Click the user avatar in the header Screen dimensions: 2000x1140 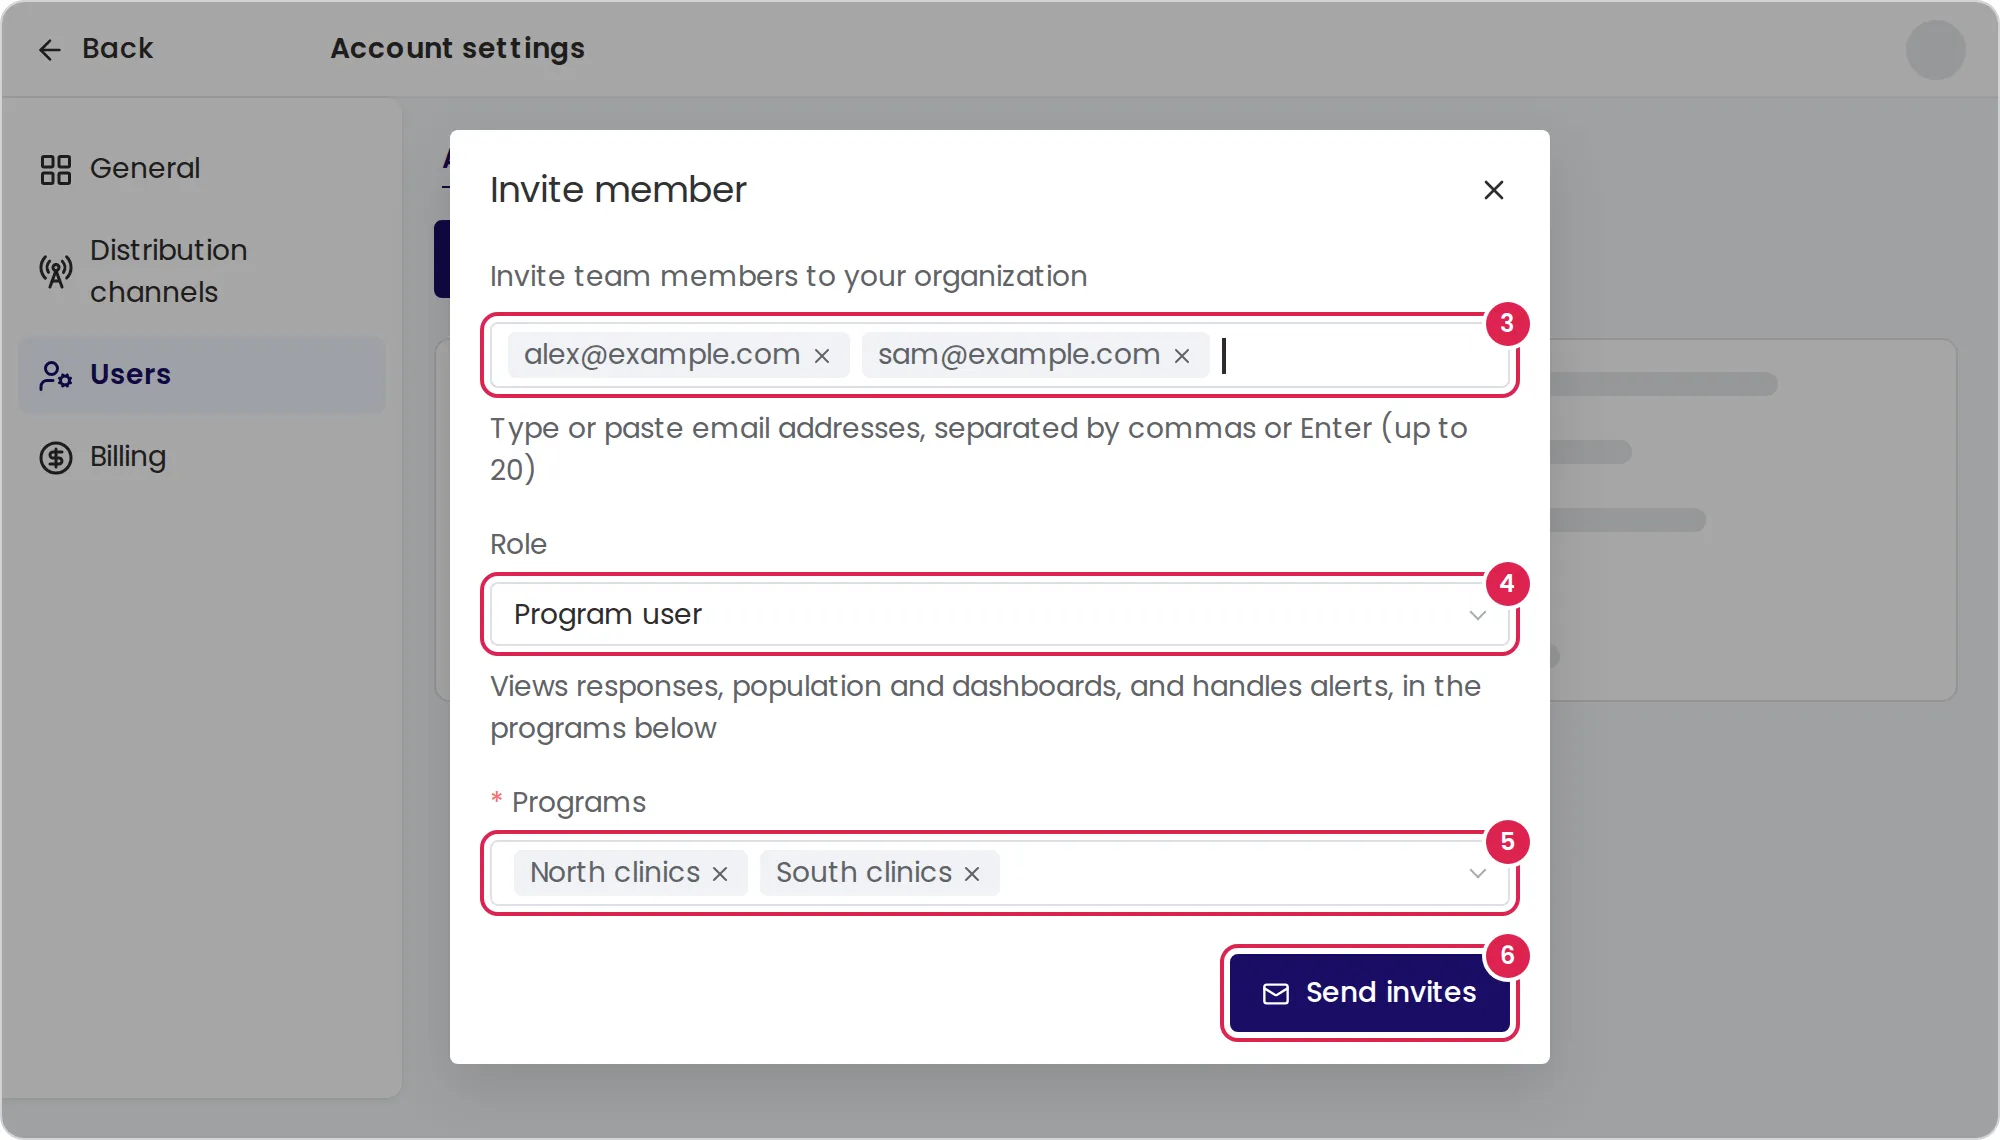(x=1936, y=49)
